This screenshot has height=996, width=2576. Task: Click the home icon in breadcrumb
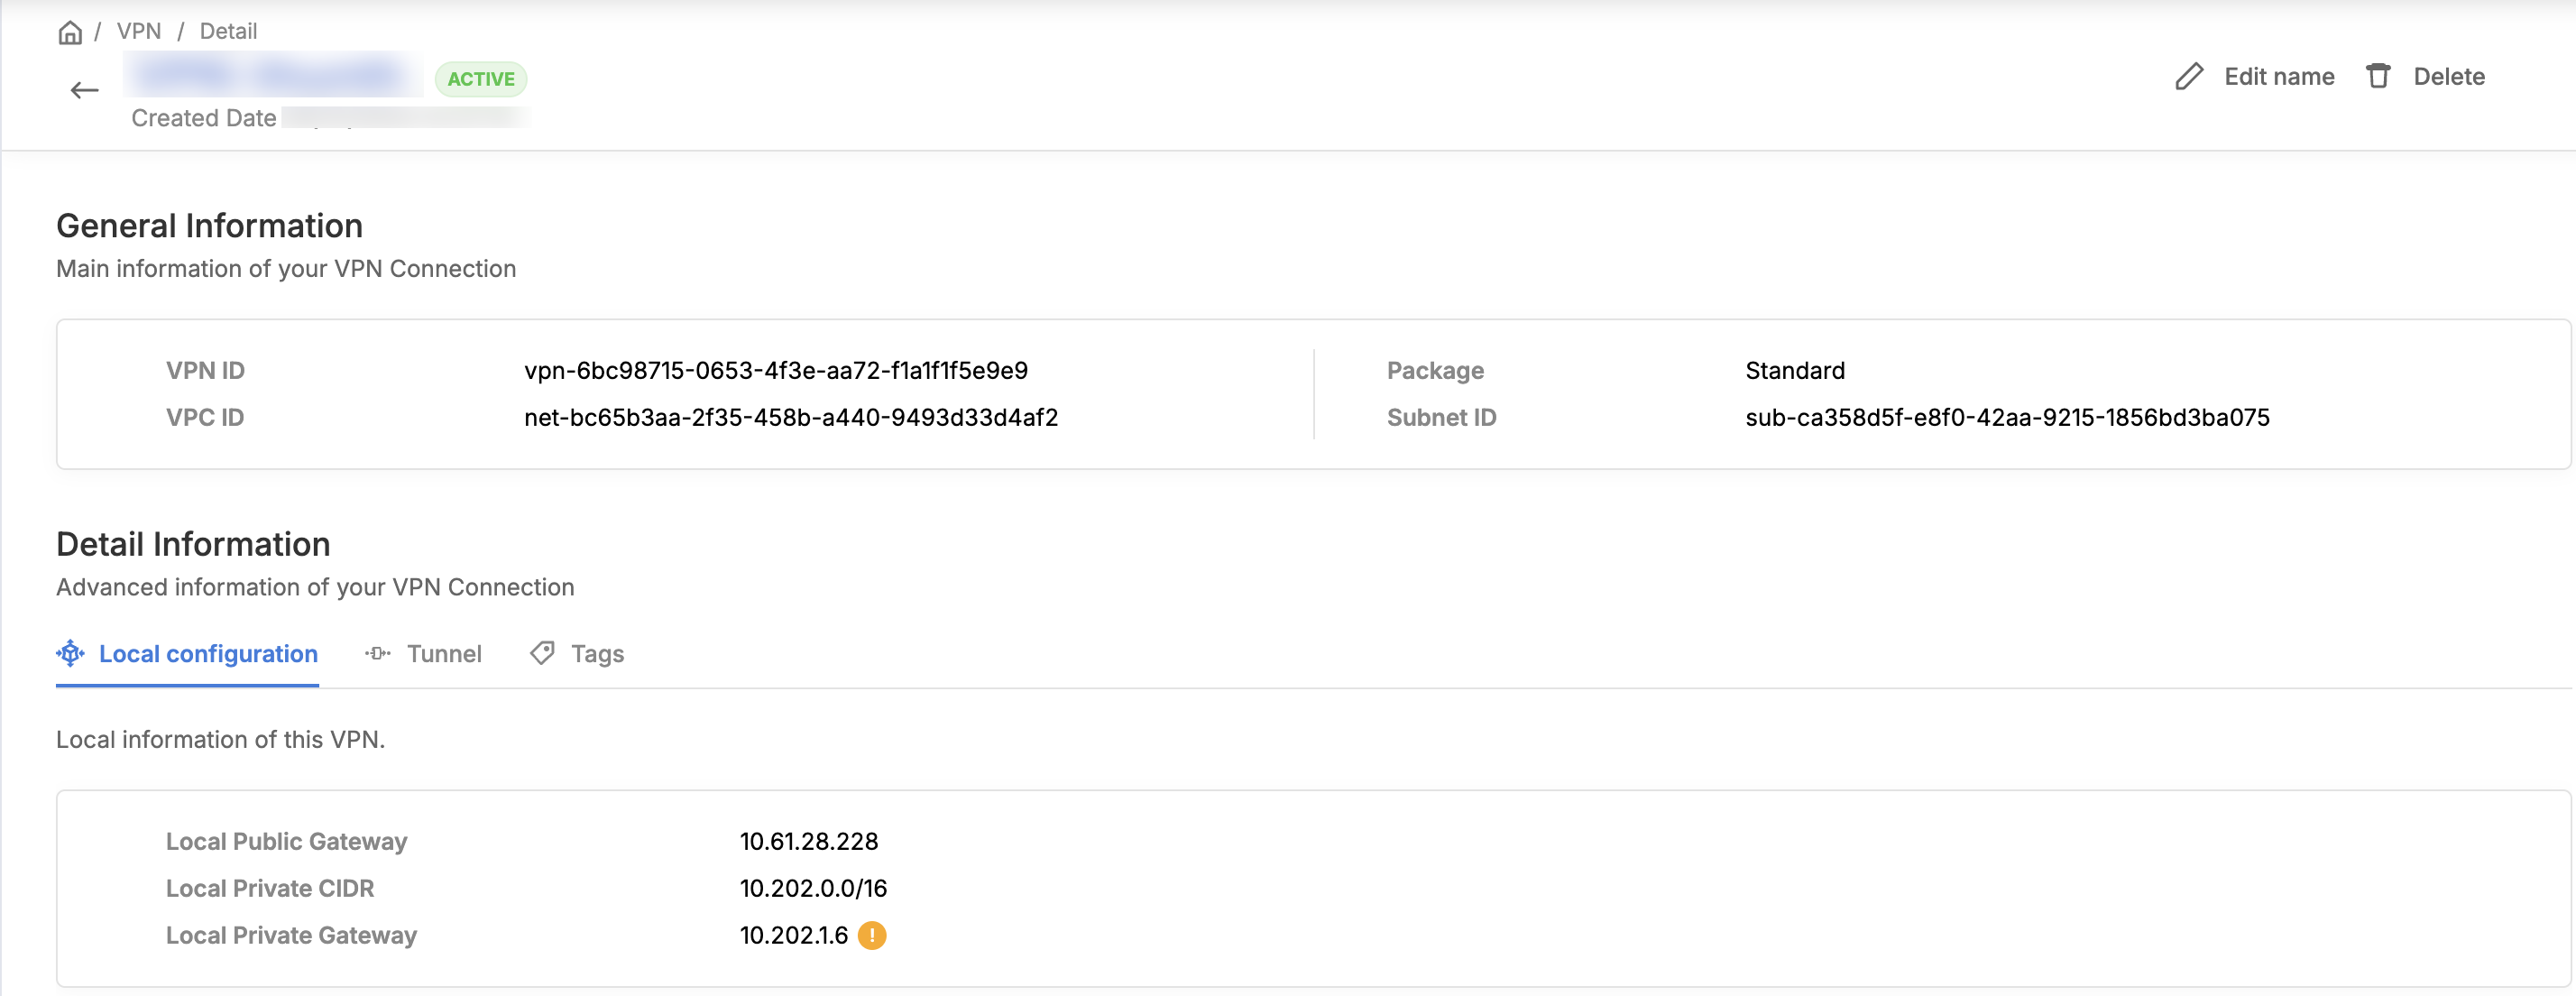pos(69,32)
